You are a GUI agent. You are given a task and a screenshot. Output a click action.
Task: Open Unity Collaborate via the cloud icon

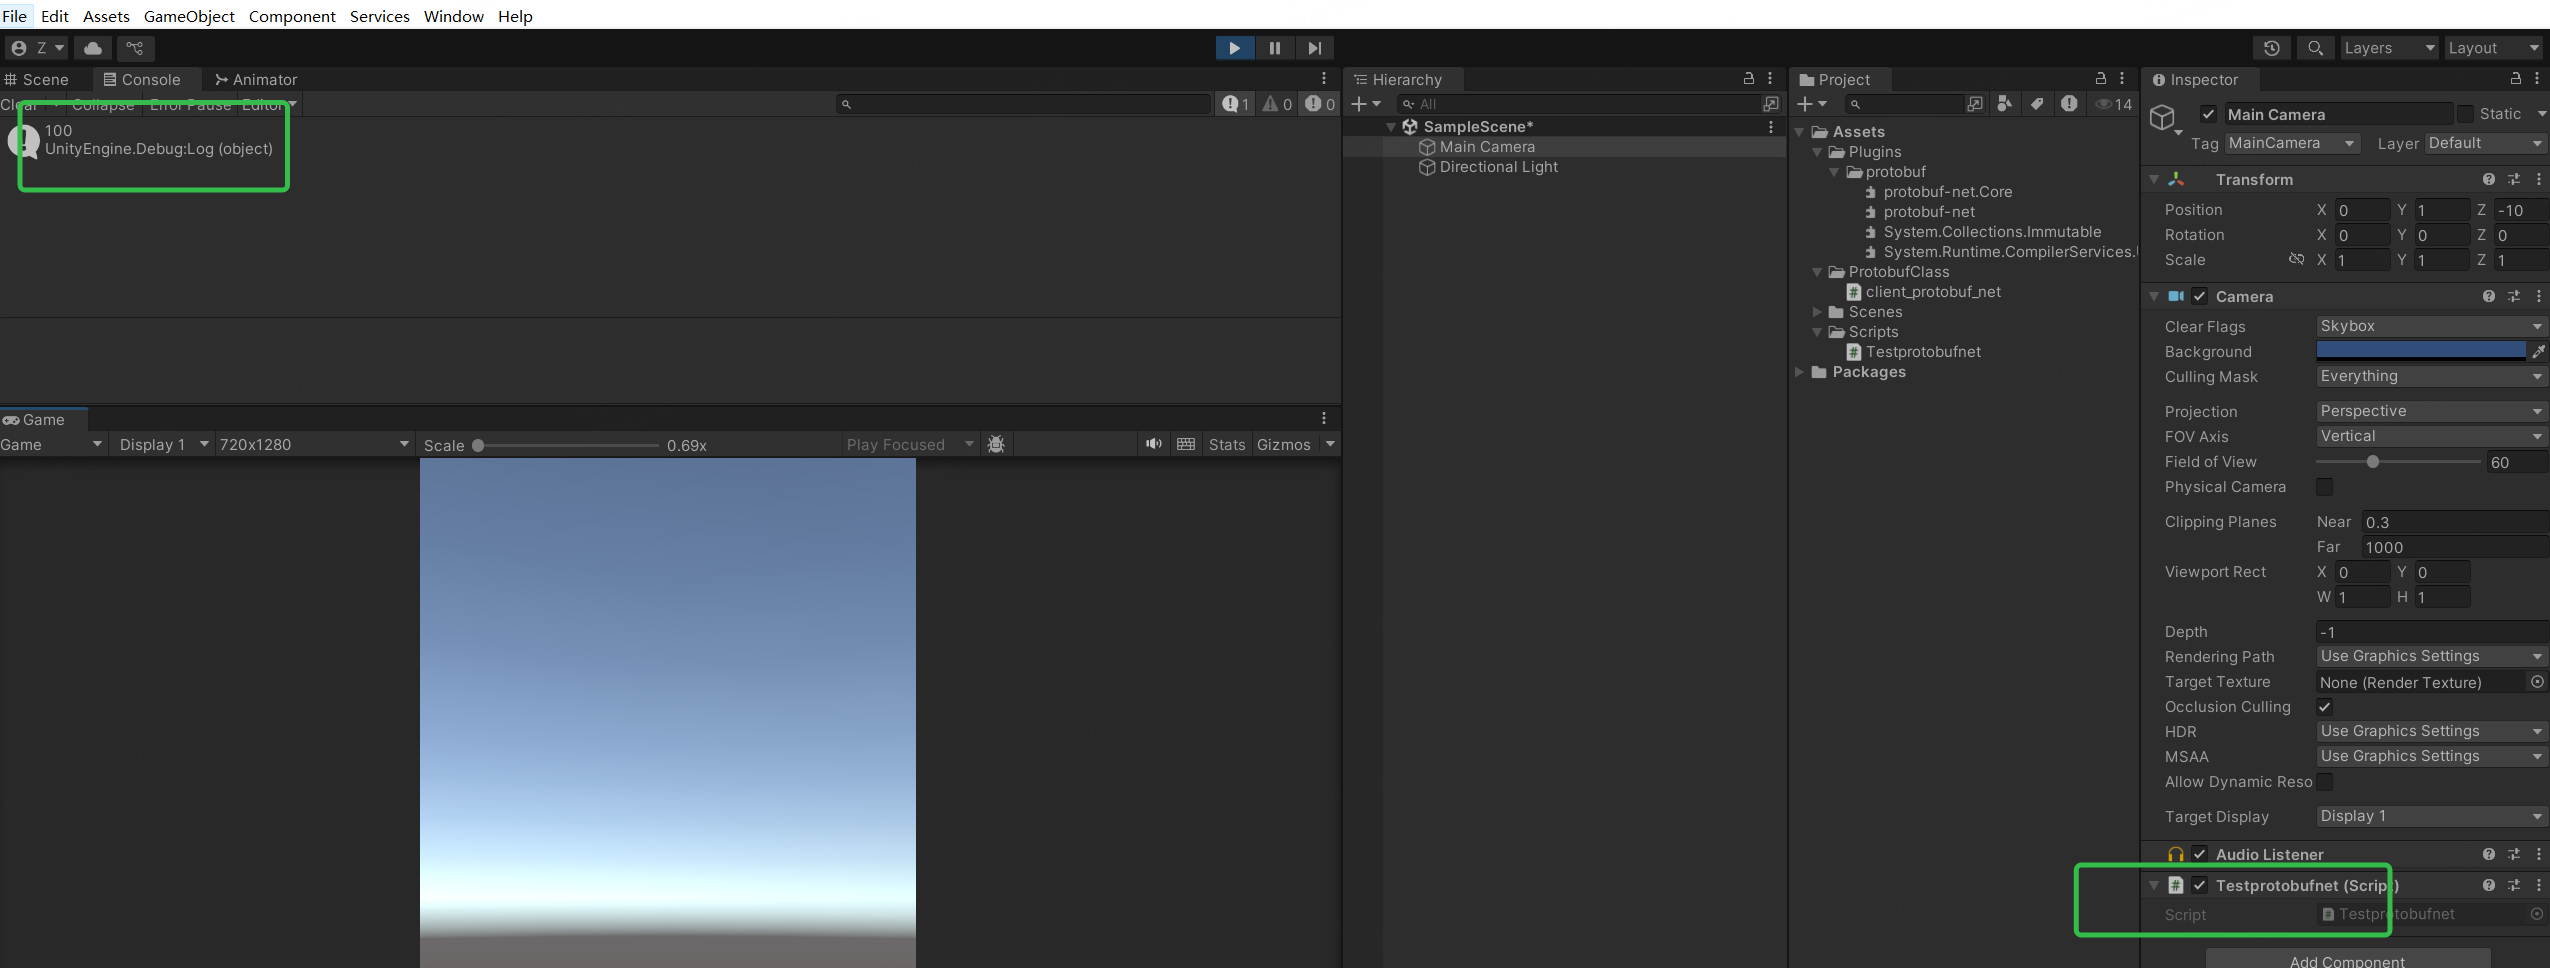point(92,47)
